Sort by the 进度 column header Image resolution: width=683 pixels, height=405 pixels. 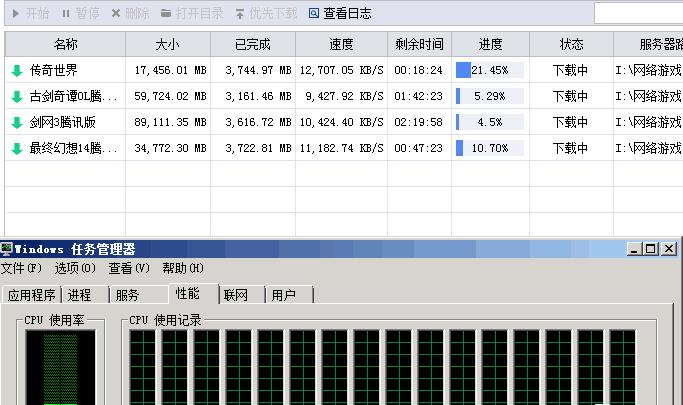pyautogui.click(x=490, y=44)
